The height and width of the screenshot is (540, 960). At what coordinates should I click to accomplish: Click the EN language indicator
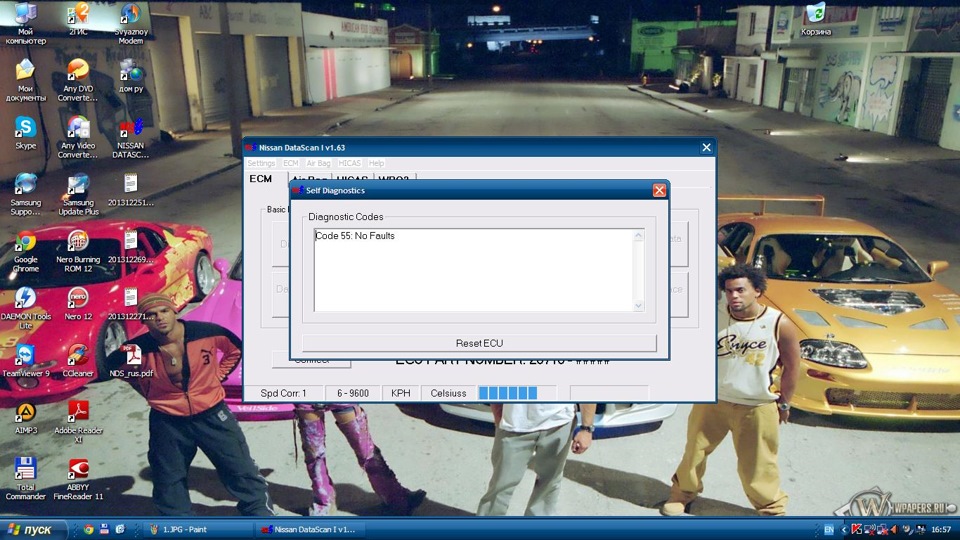[x=829, y=530]
